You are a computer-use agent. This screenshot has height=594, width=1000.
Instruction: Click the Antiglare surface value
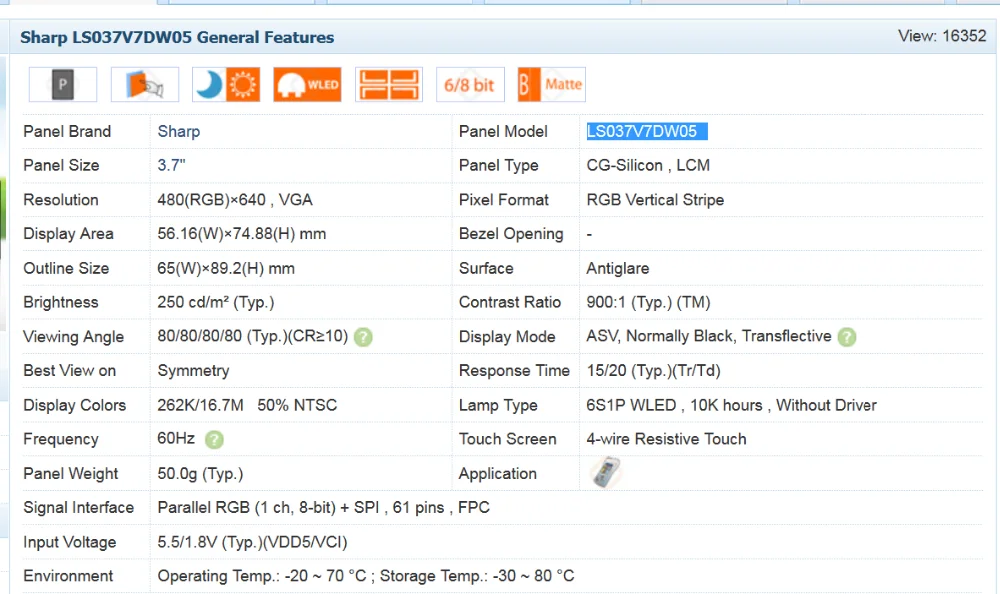pos(617,269)
